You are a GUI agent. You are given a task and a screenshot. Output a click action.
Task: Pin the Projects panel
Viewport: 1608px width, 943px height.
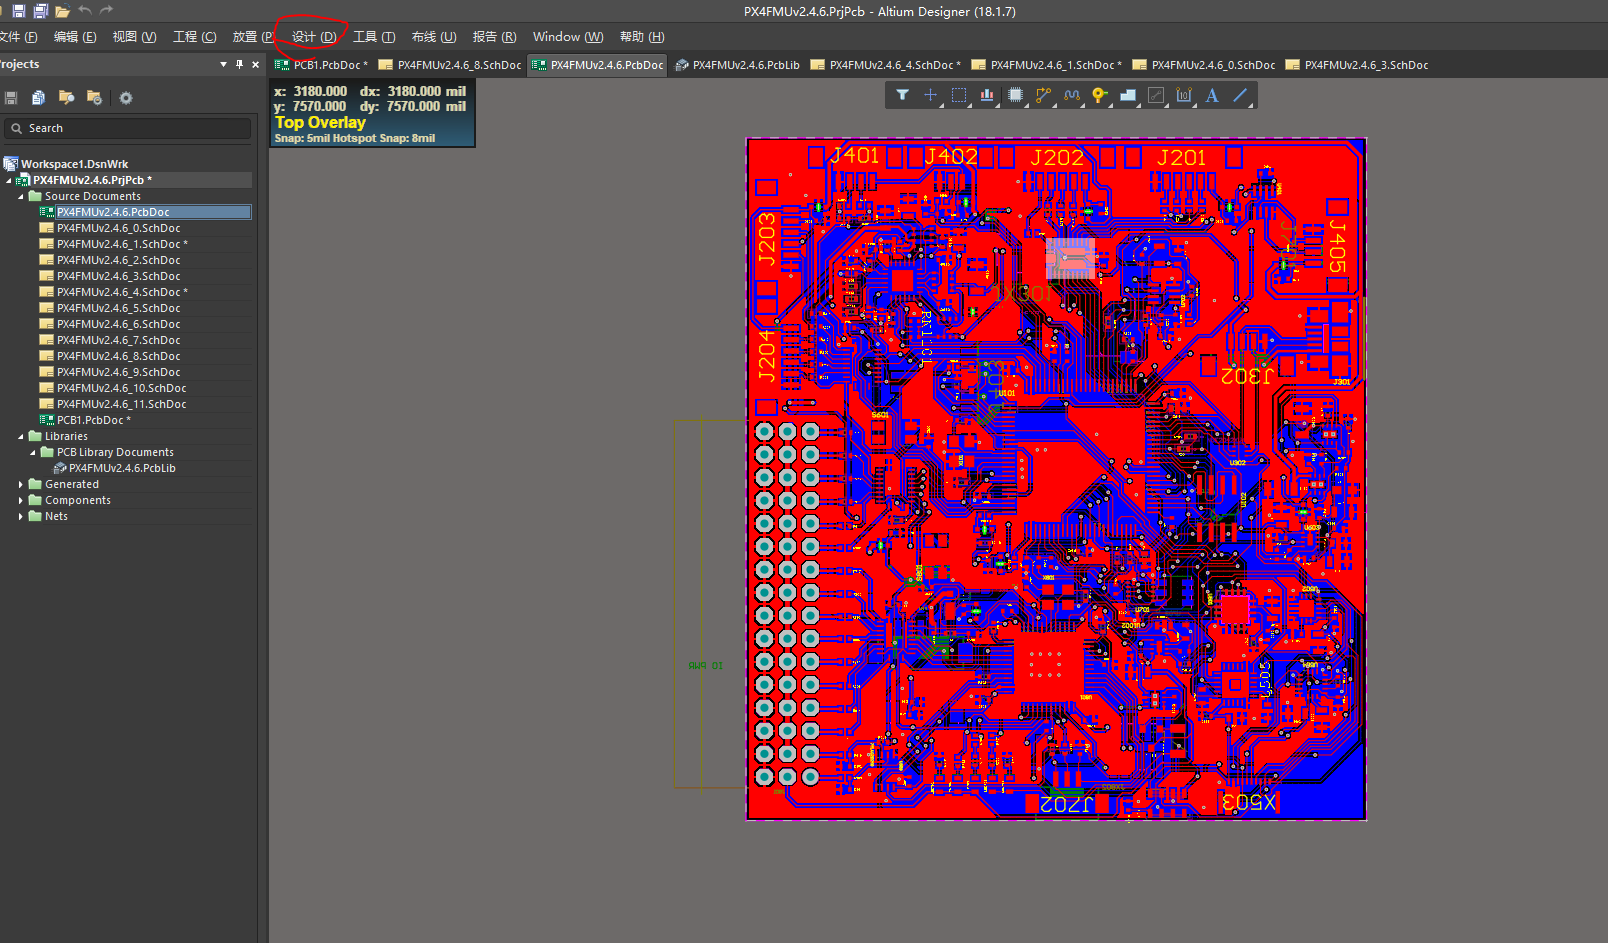(x=239, y=64)
